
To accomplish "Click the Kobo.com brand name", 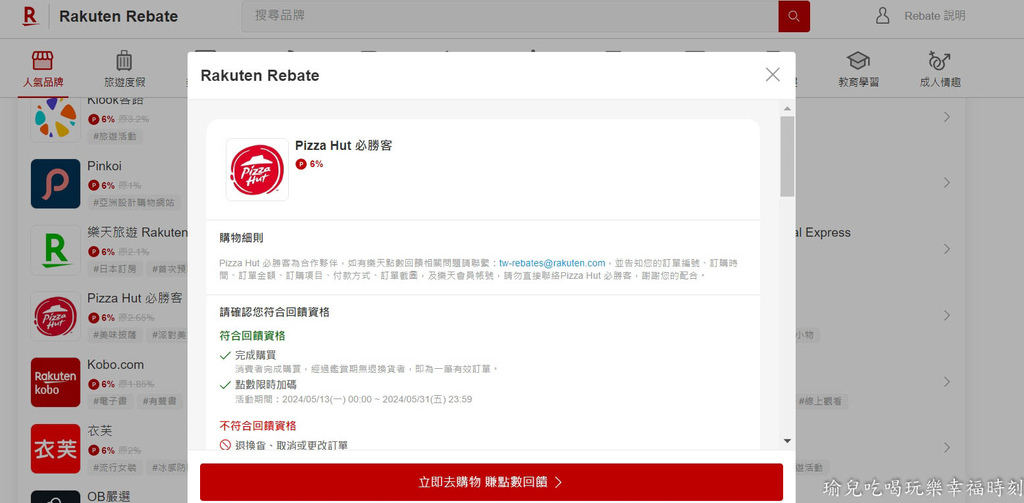I will coord(116,365).
